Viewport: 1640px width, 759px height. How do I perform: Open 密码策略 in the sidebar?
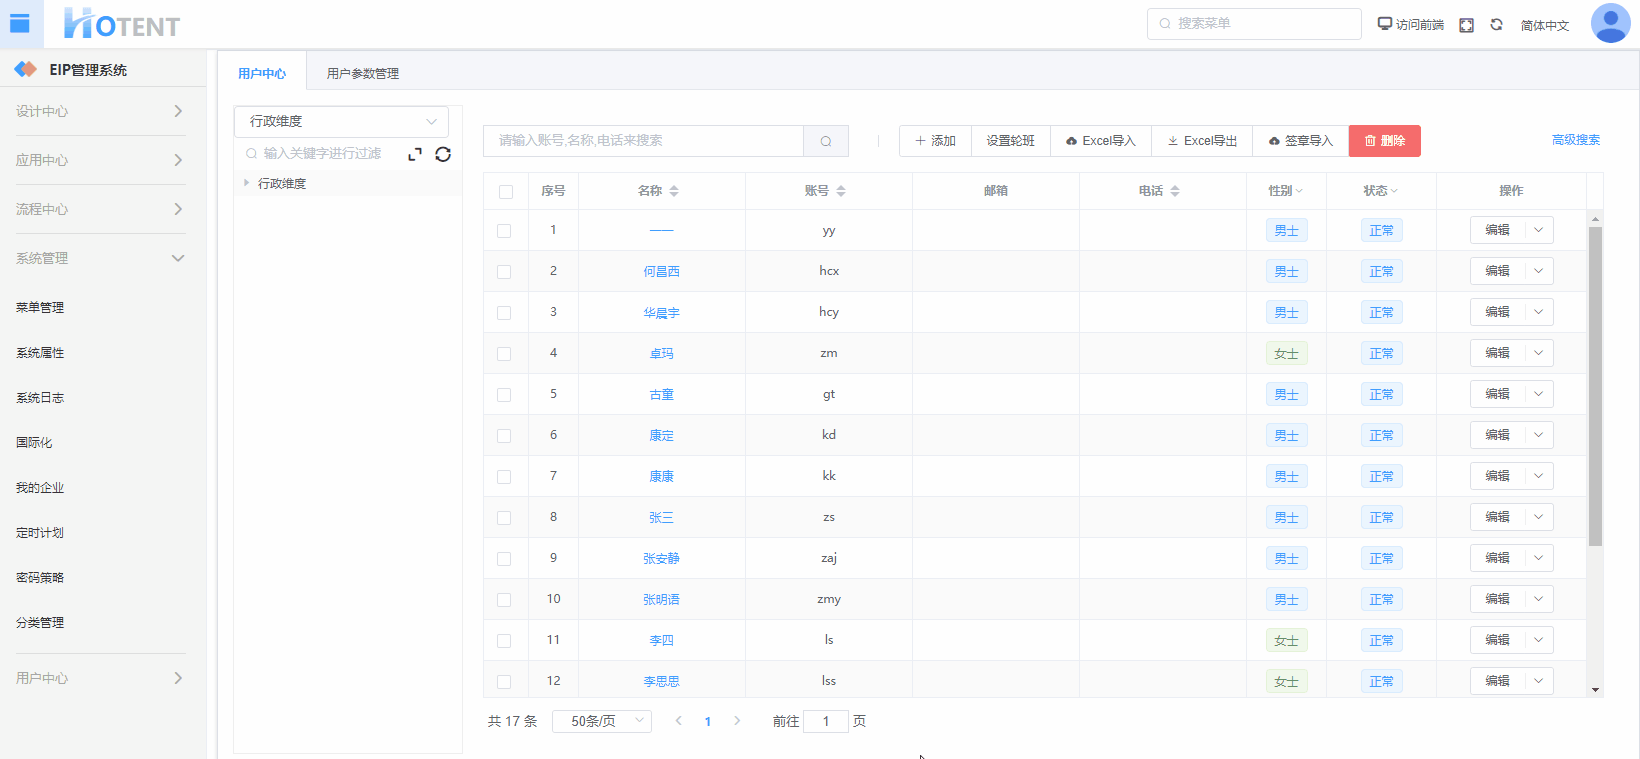coord(40,577)
